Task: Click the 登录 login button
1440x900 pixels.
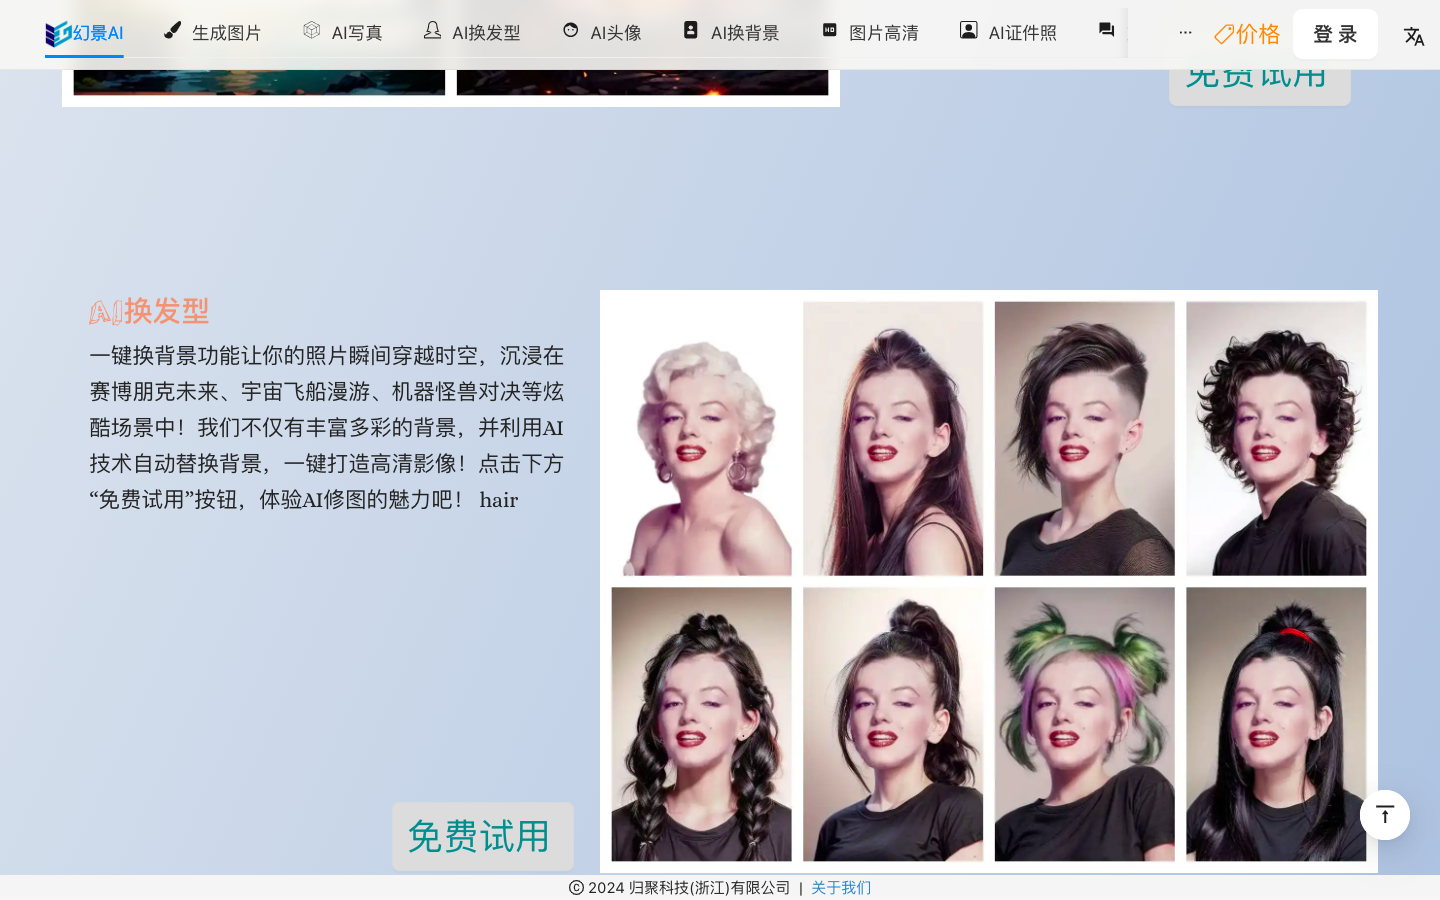Action: click(x=1335, y=34)
